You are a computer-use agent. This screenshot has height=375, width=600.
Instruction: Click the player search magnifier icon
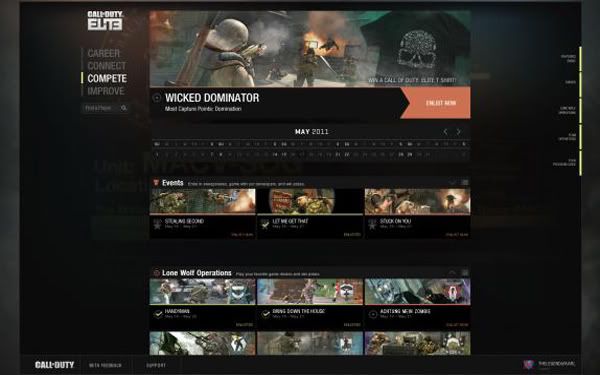tap(124, 108)
